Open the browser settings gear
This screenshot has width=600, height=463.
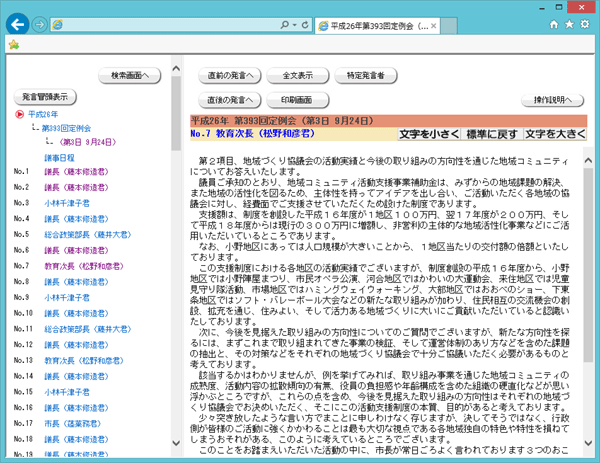(x=585, y=24)
